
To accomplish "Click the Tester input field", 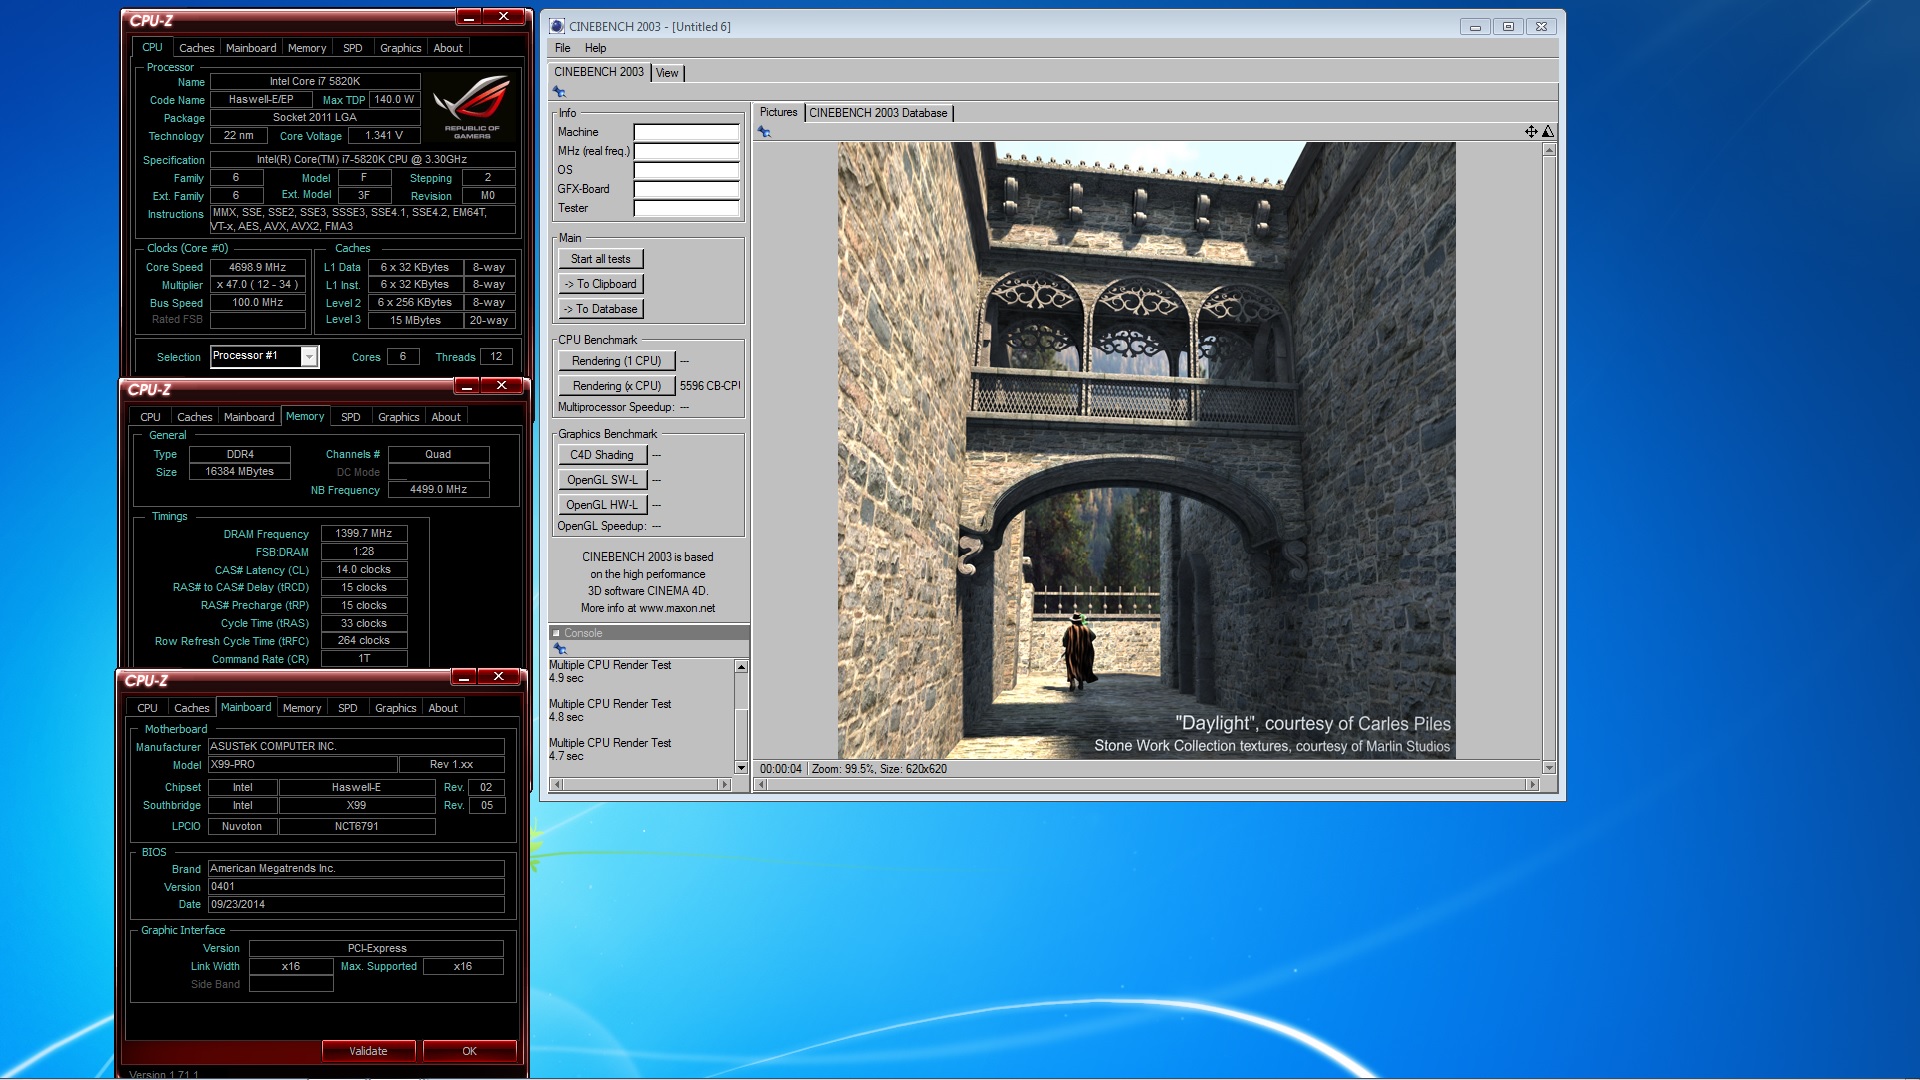I will click(x=687, y=208).
